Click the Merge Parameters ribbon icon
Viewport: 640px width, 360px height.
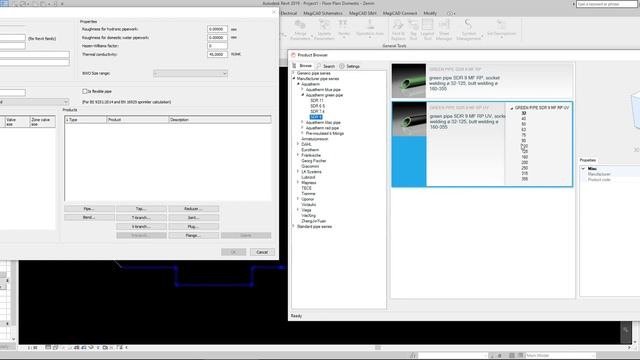(x=300, y=25)
